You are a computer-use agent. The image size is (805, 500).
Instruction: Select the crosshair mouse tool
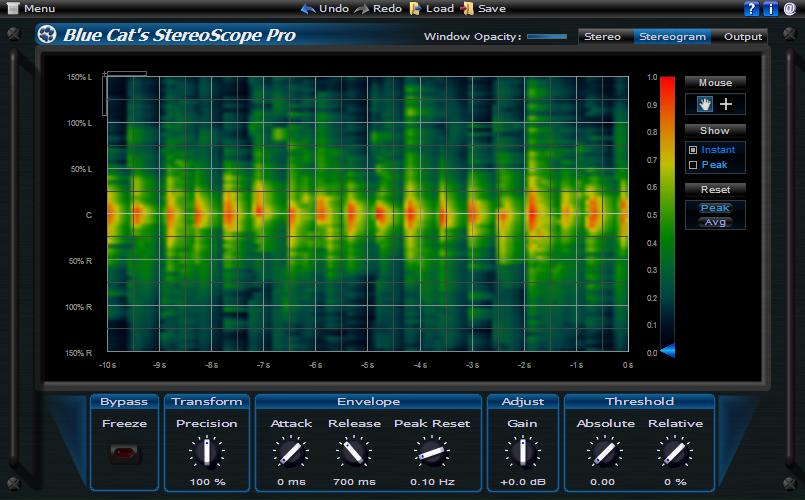726,104
